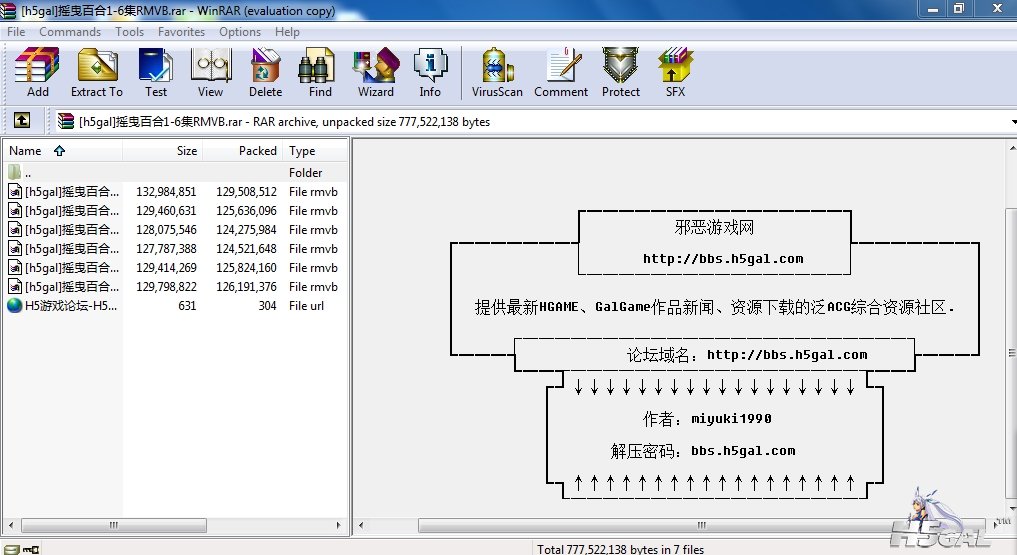Open the File menu
The image size is (1017, 555).
16,32
